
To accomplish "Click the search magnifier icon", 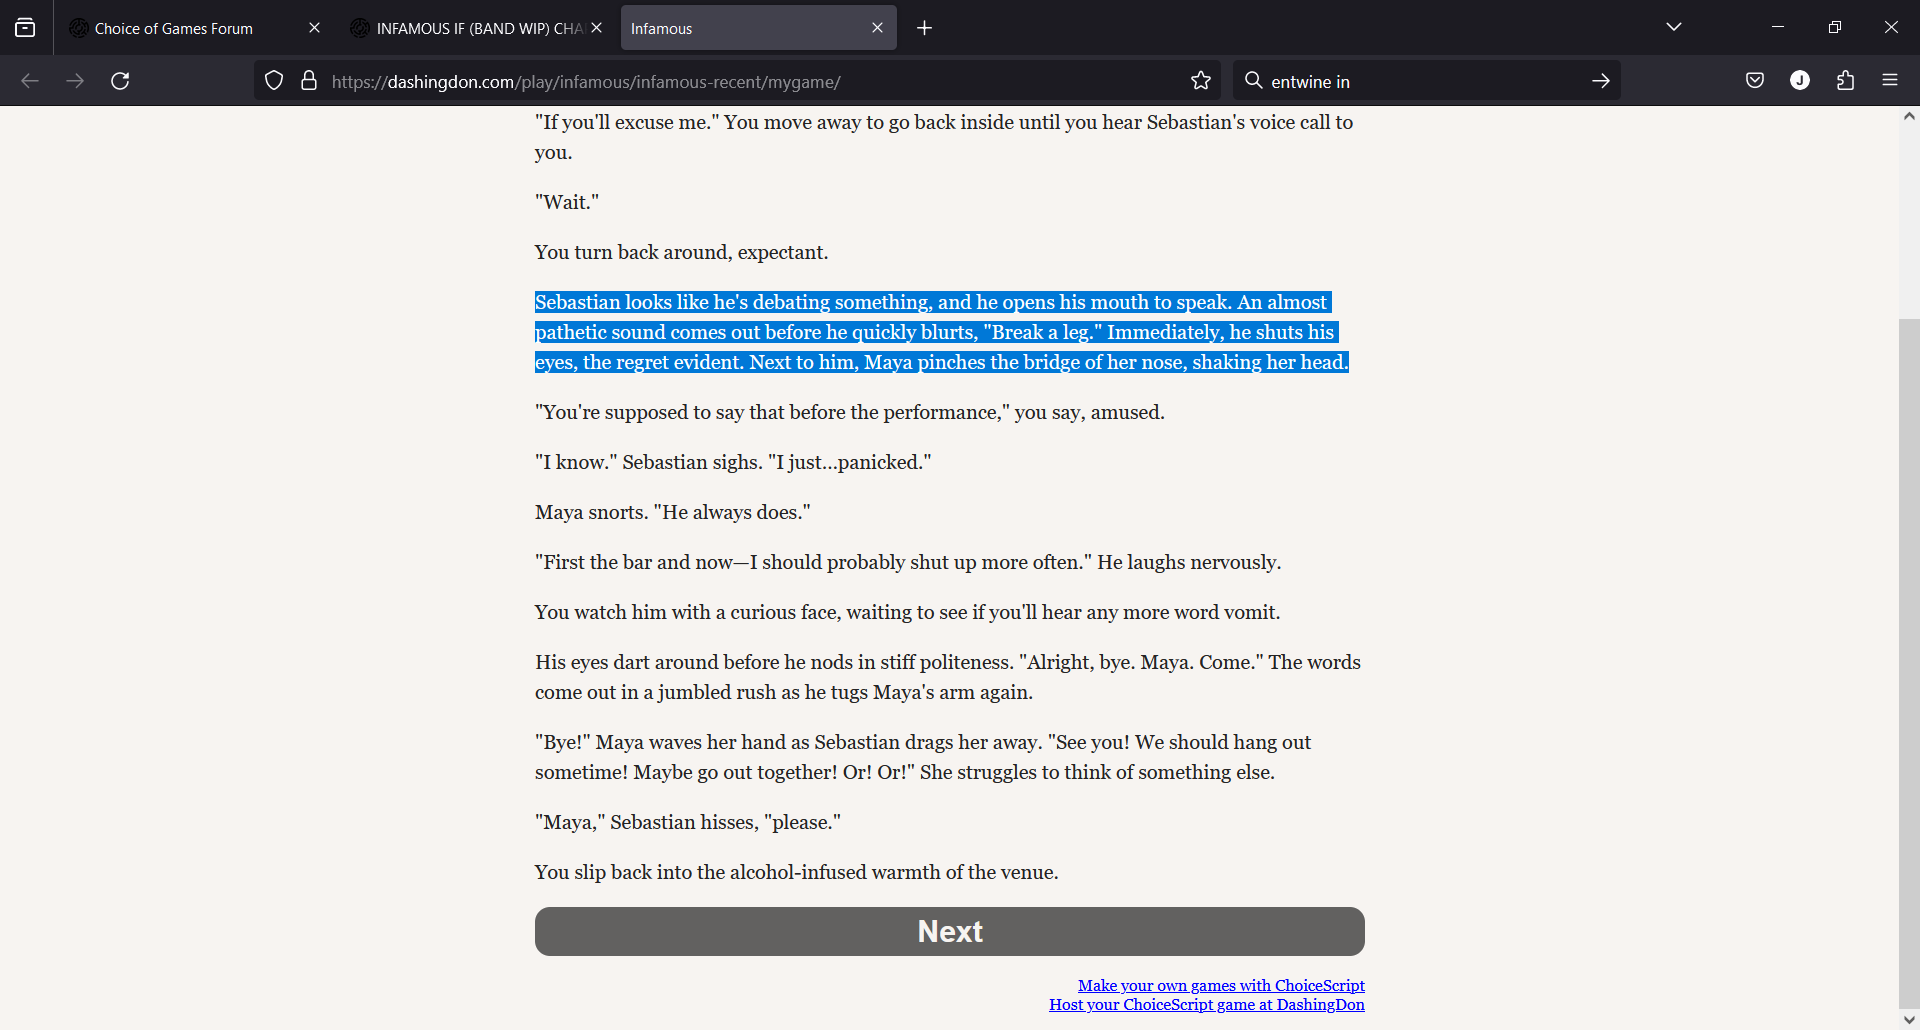I will point(1253,80).
